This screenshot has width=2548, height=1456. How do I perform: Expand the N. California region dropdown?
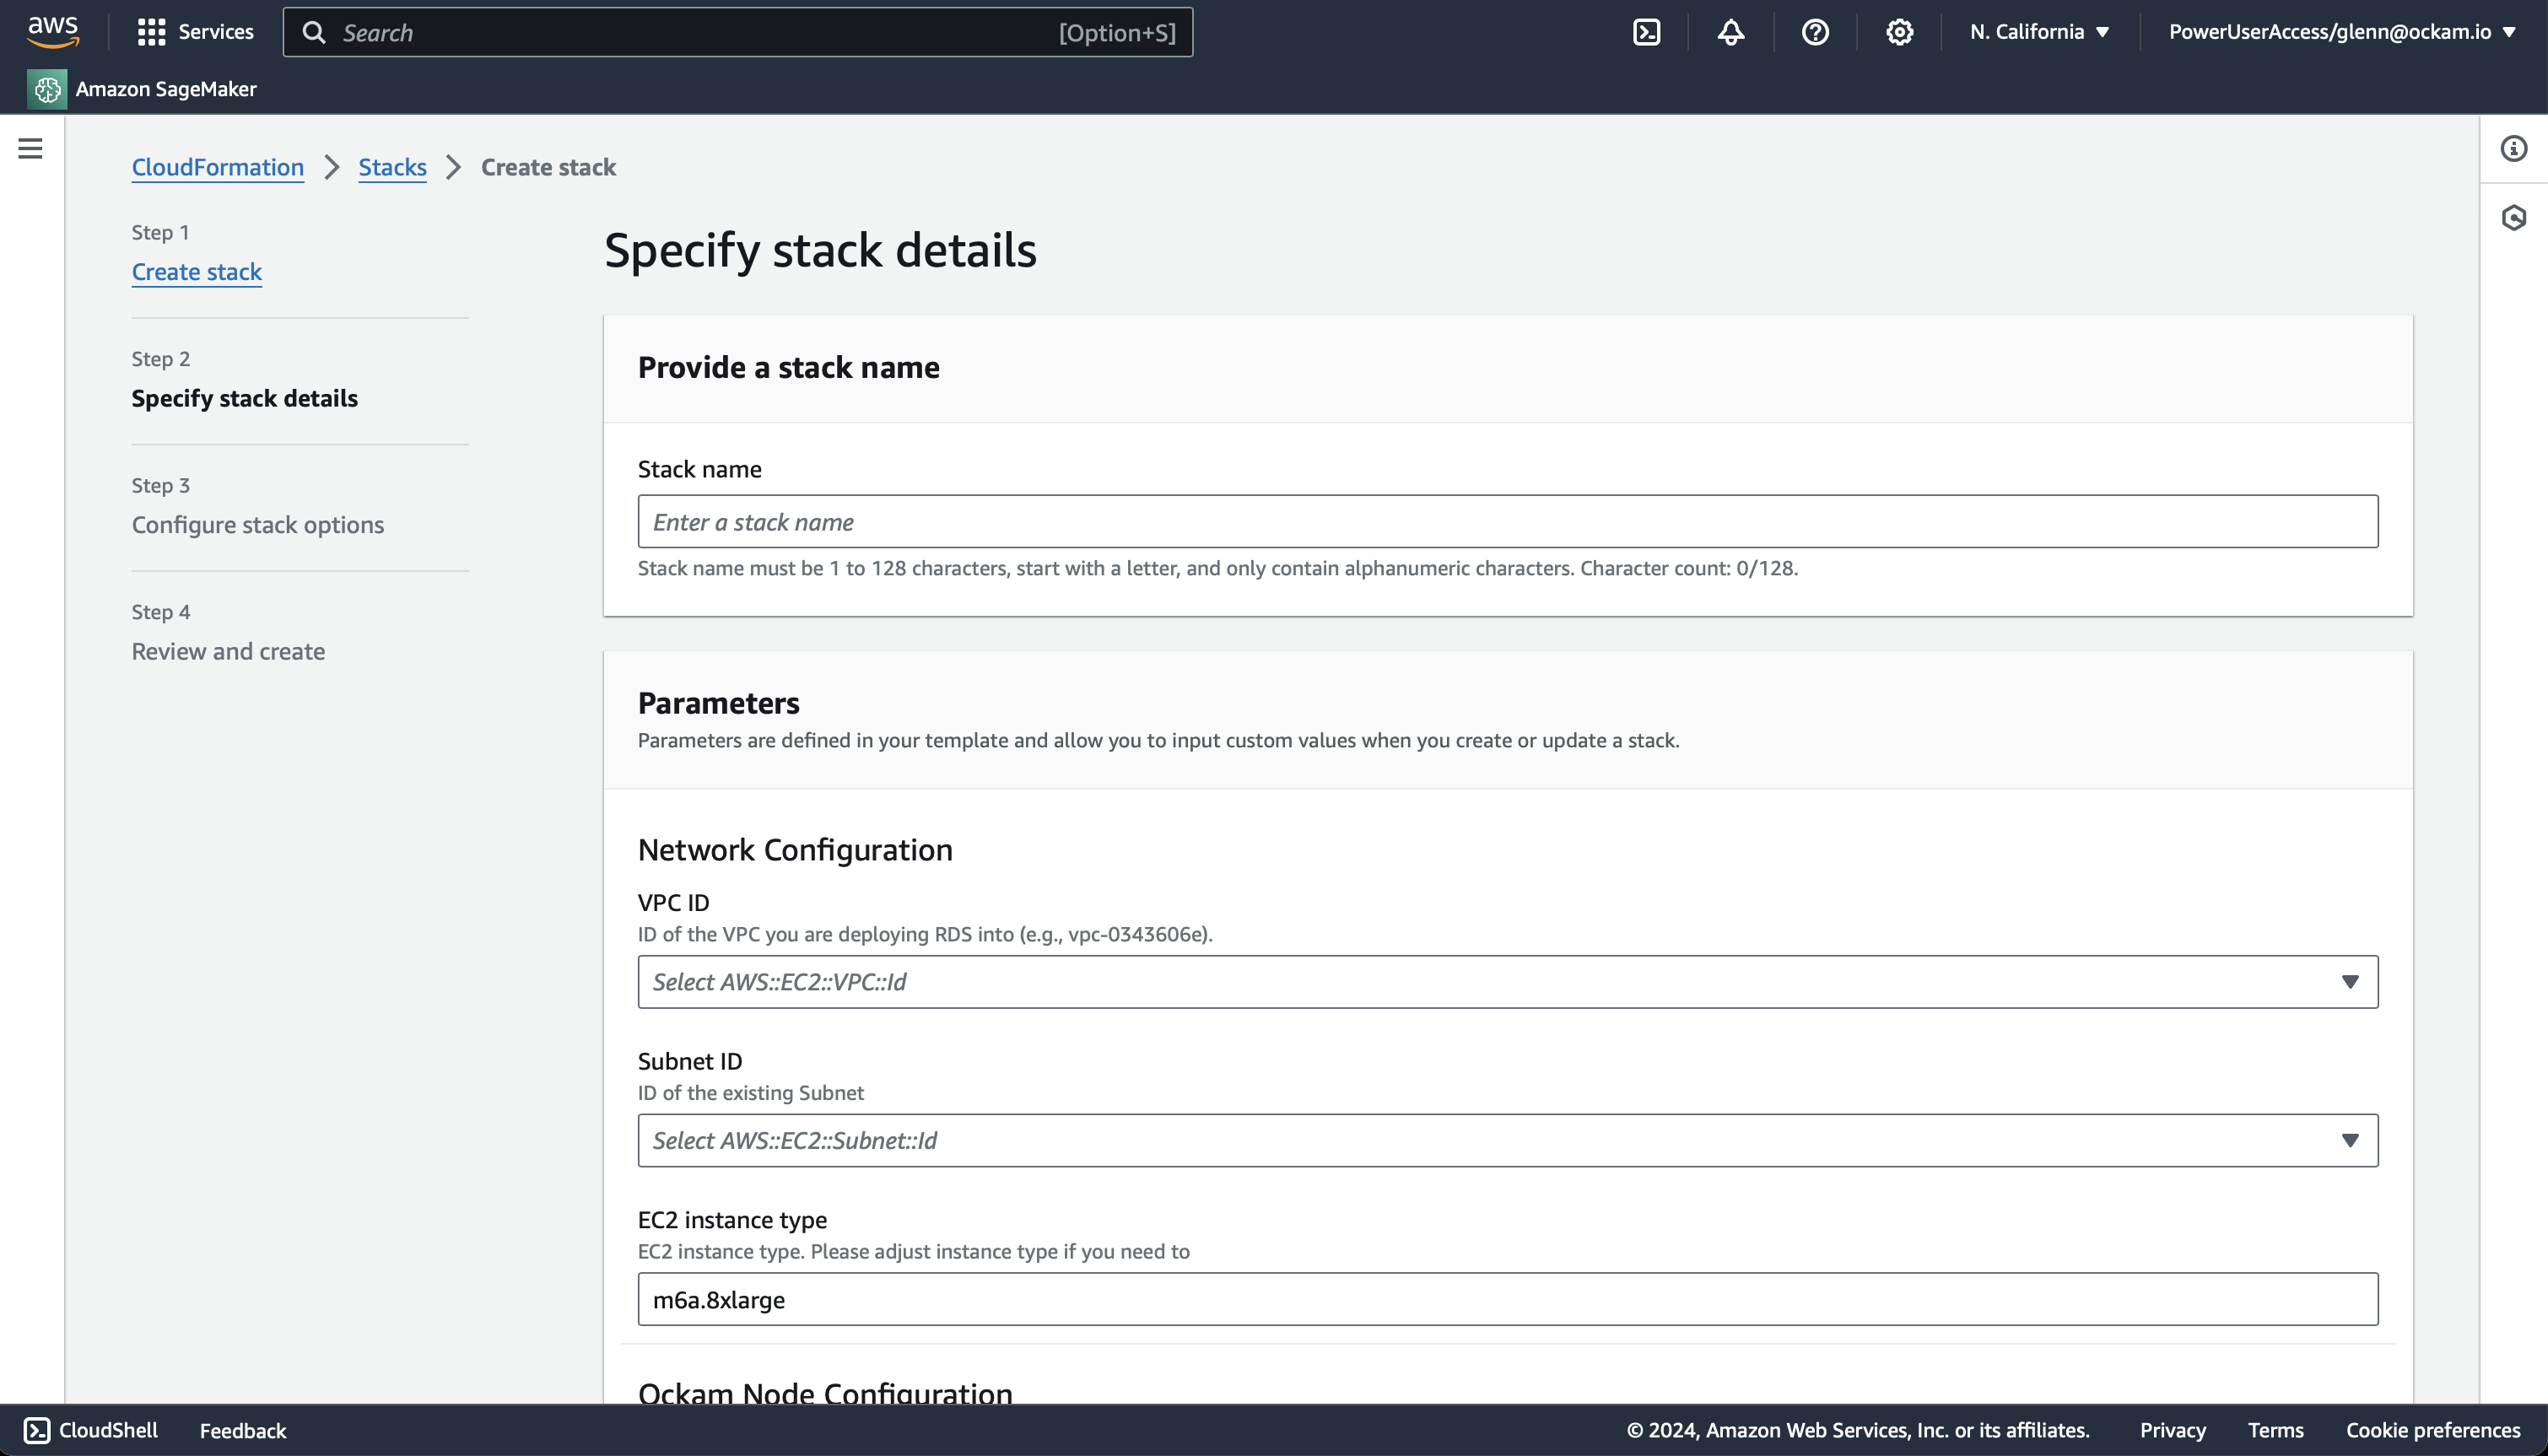point(2038,32)
